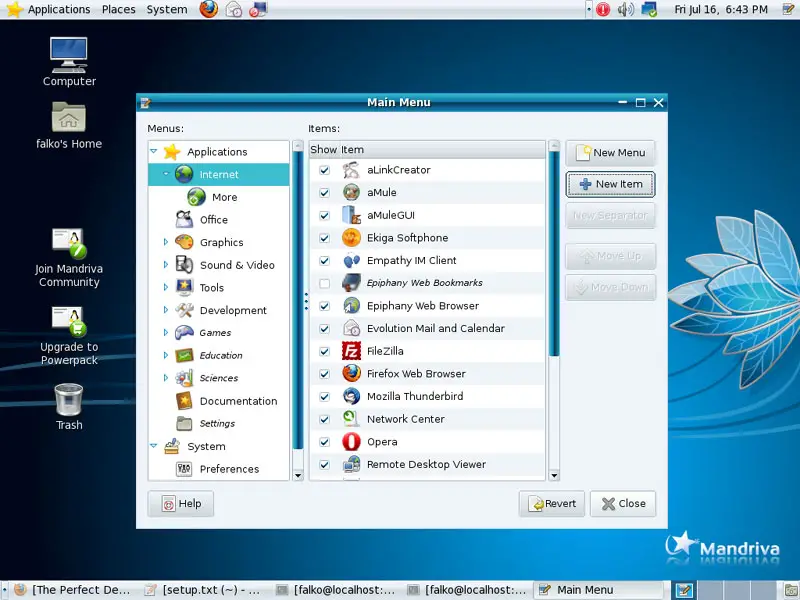Click the Games controller icon in Menus tree
The height and width of the screenshot is (600, 800).
point(184,333)
